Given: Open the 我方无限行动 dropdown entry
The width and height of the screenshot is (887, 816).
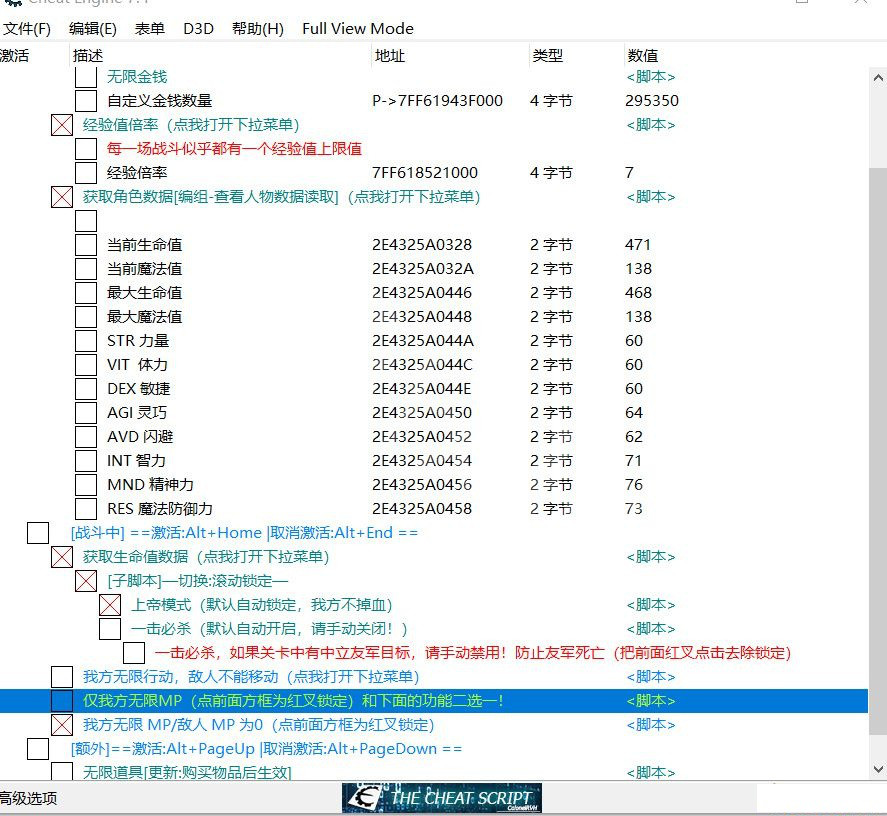Looking at the screenshot, I should point(250,677).
